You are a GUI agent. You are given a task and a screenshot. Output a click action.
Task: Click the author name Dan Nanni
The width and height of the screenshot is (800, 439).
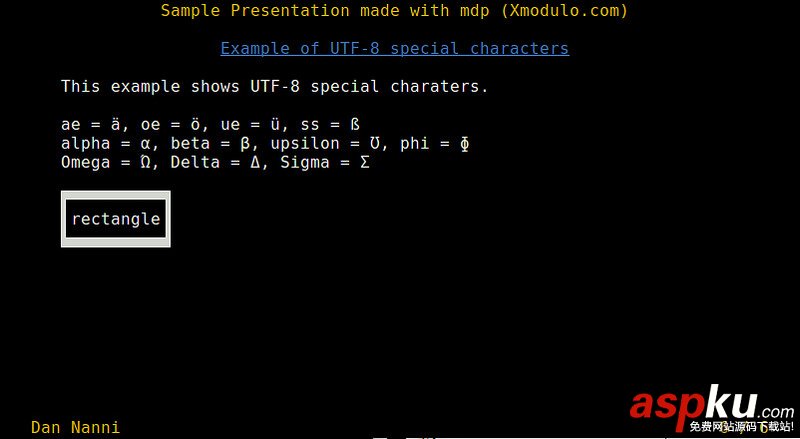(76, 427)
